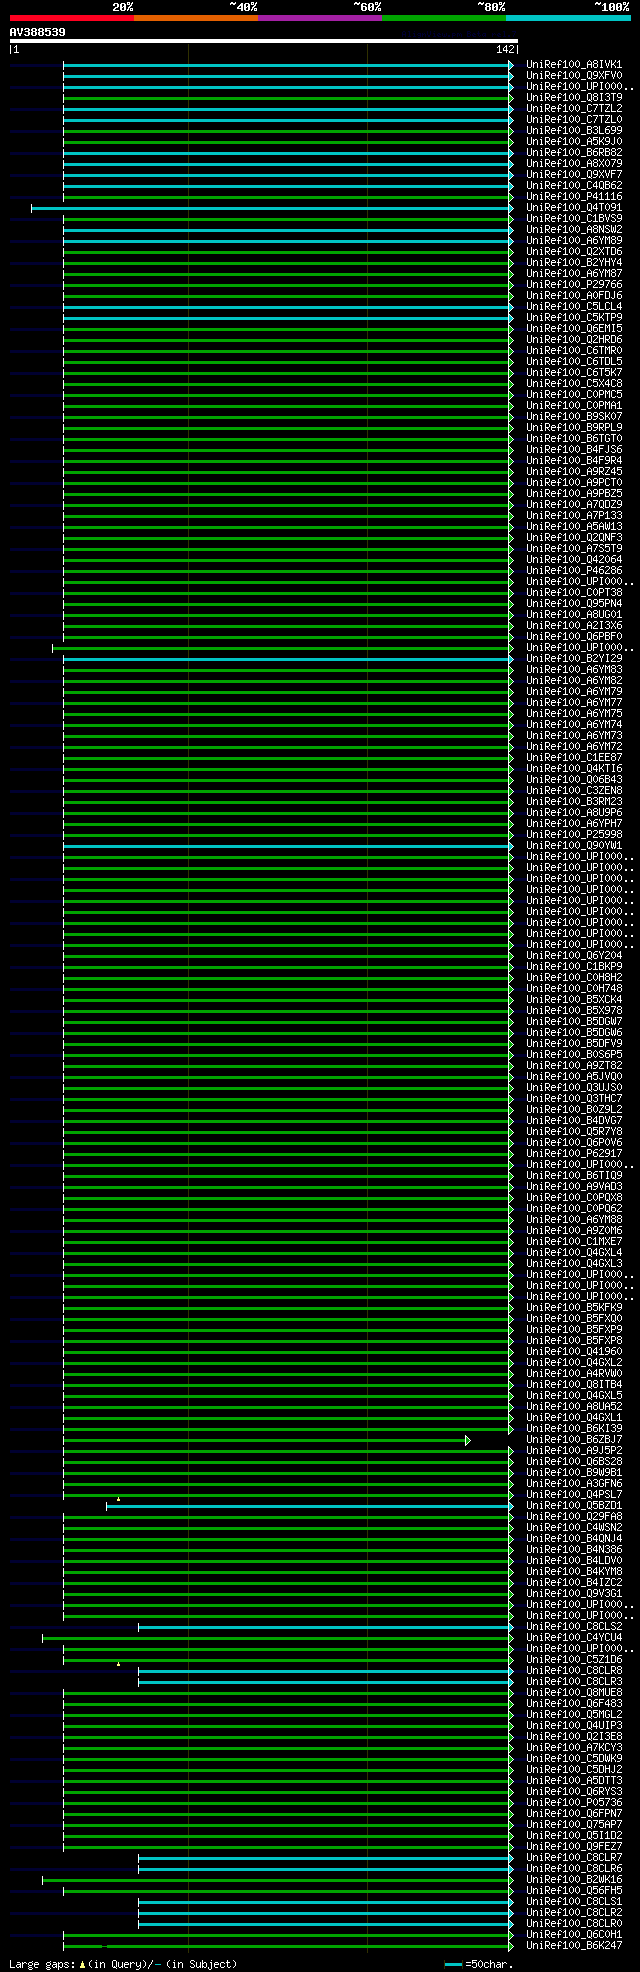Image resolution: width=640 pixels, height=1972 pixels.
Task: Click the UniRef100_P41116 label
Action: click(574, 196)
